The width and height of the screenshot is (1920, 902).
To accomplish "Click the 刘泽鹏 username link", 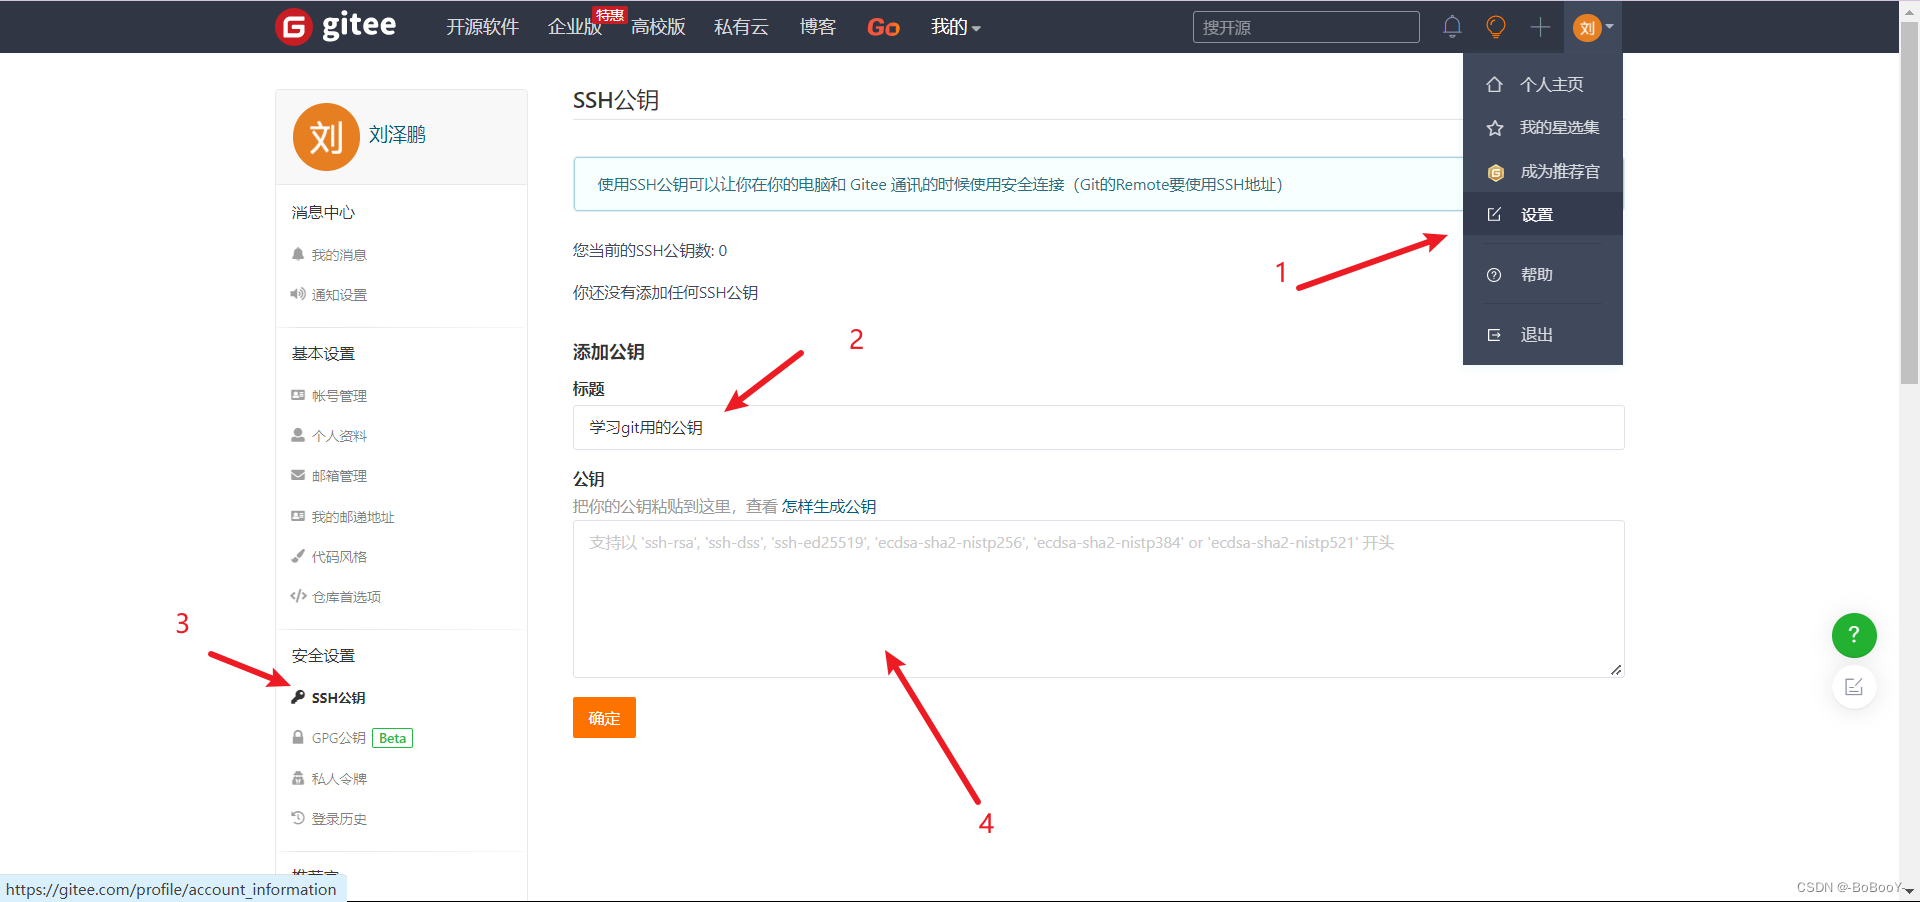I will 397,134.
